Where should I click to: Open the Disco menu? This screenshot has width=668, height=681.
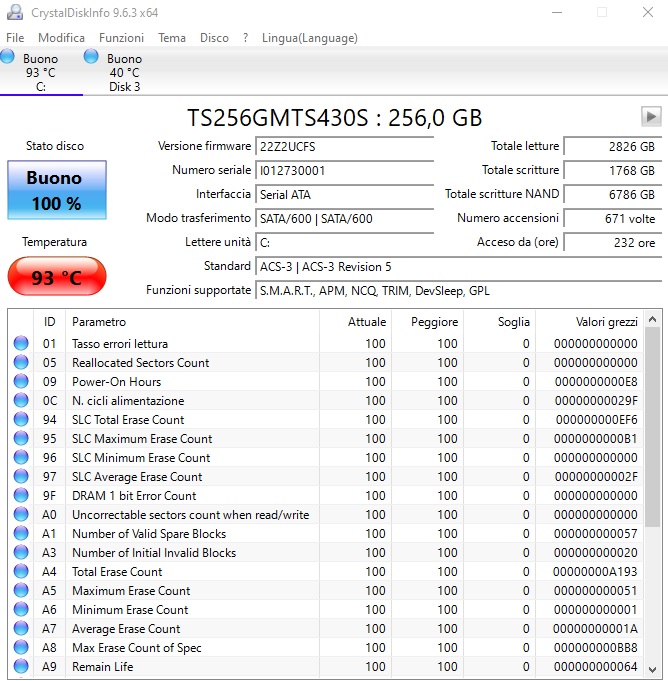214,38
